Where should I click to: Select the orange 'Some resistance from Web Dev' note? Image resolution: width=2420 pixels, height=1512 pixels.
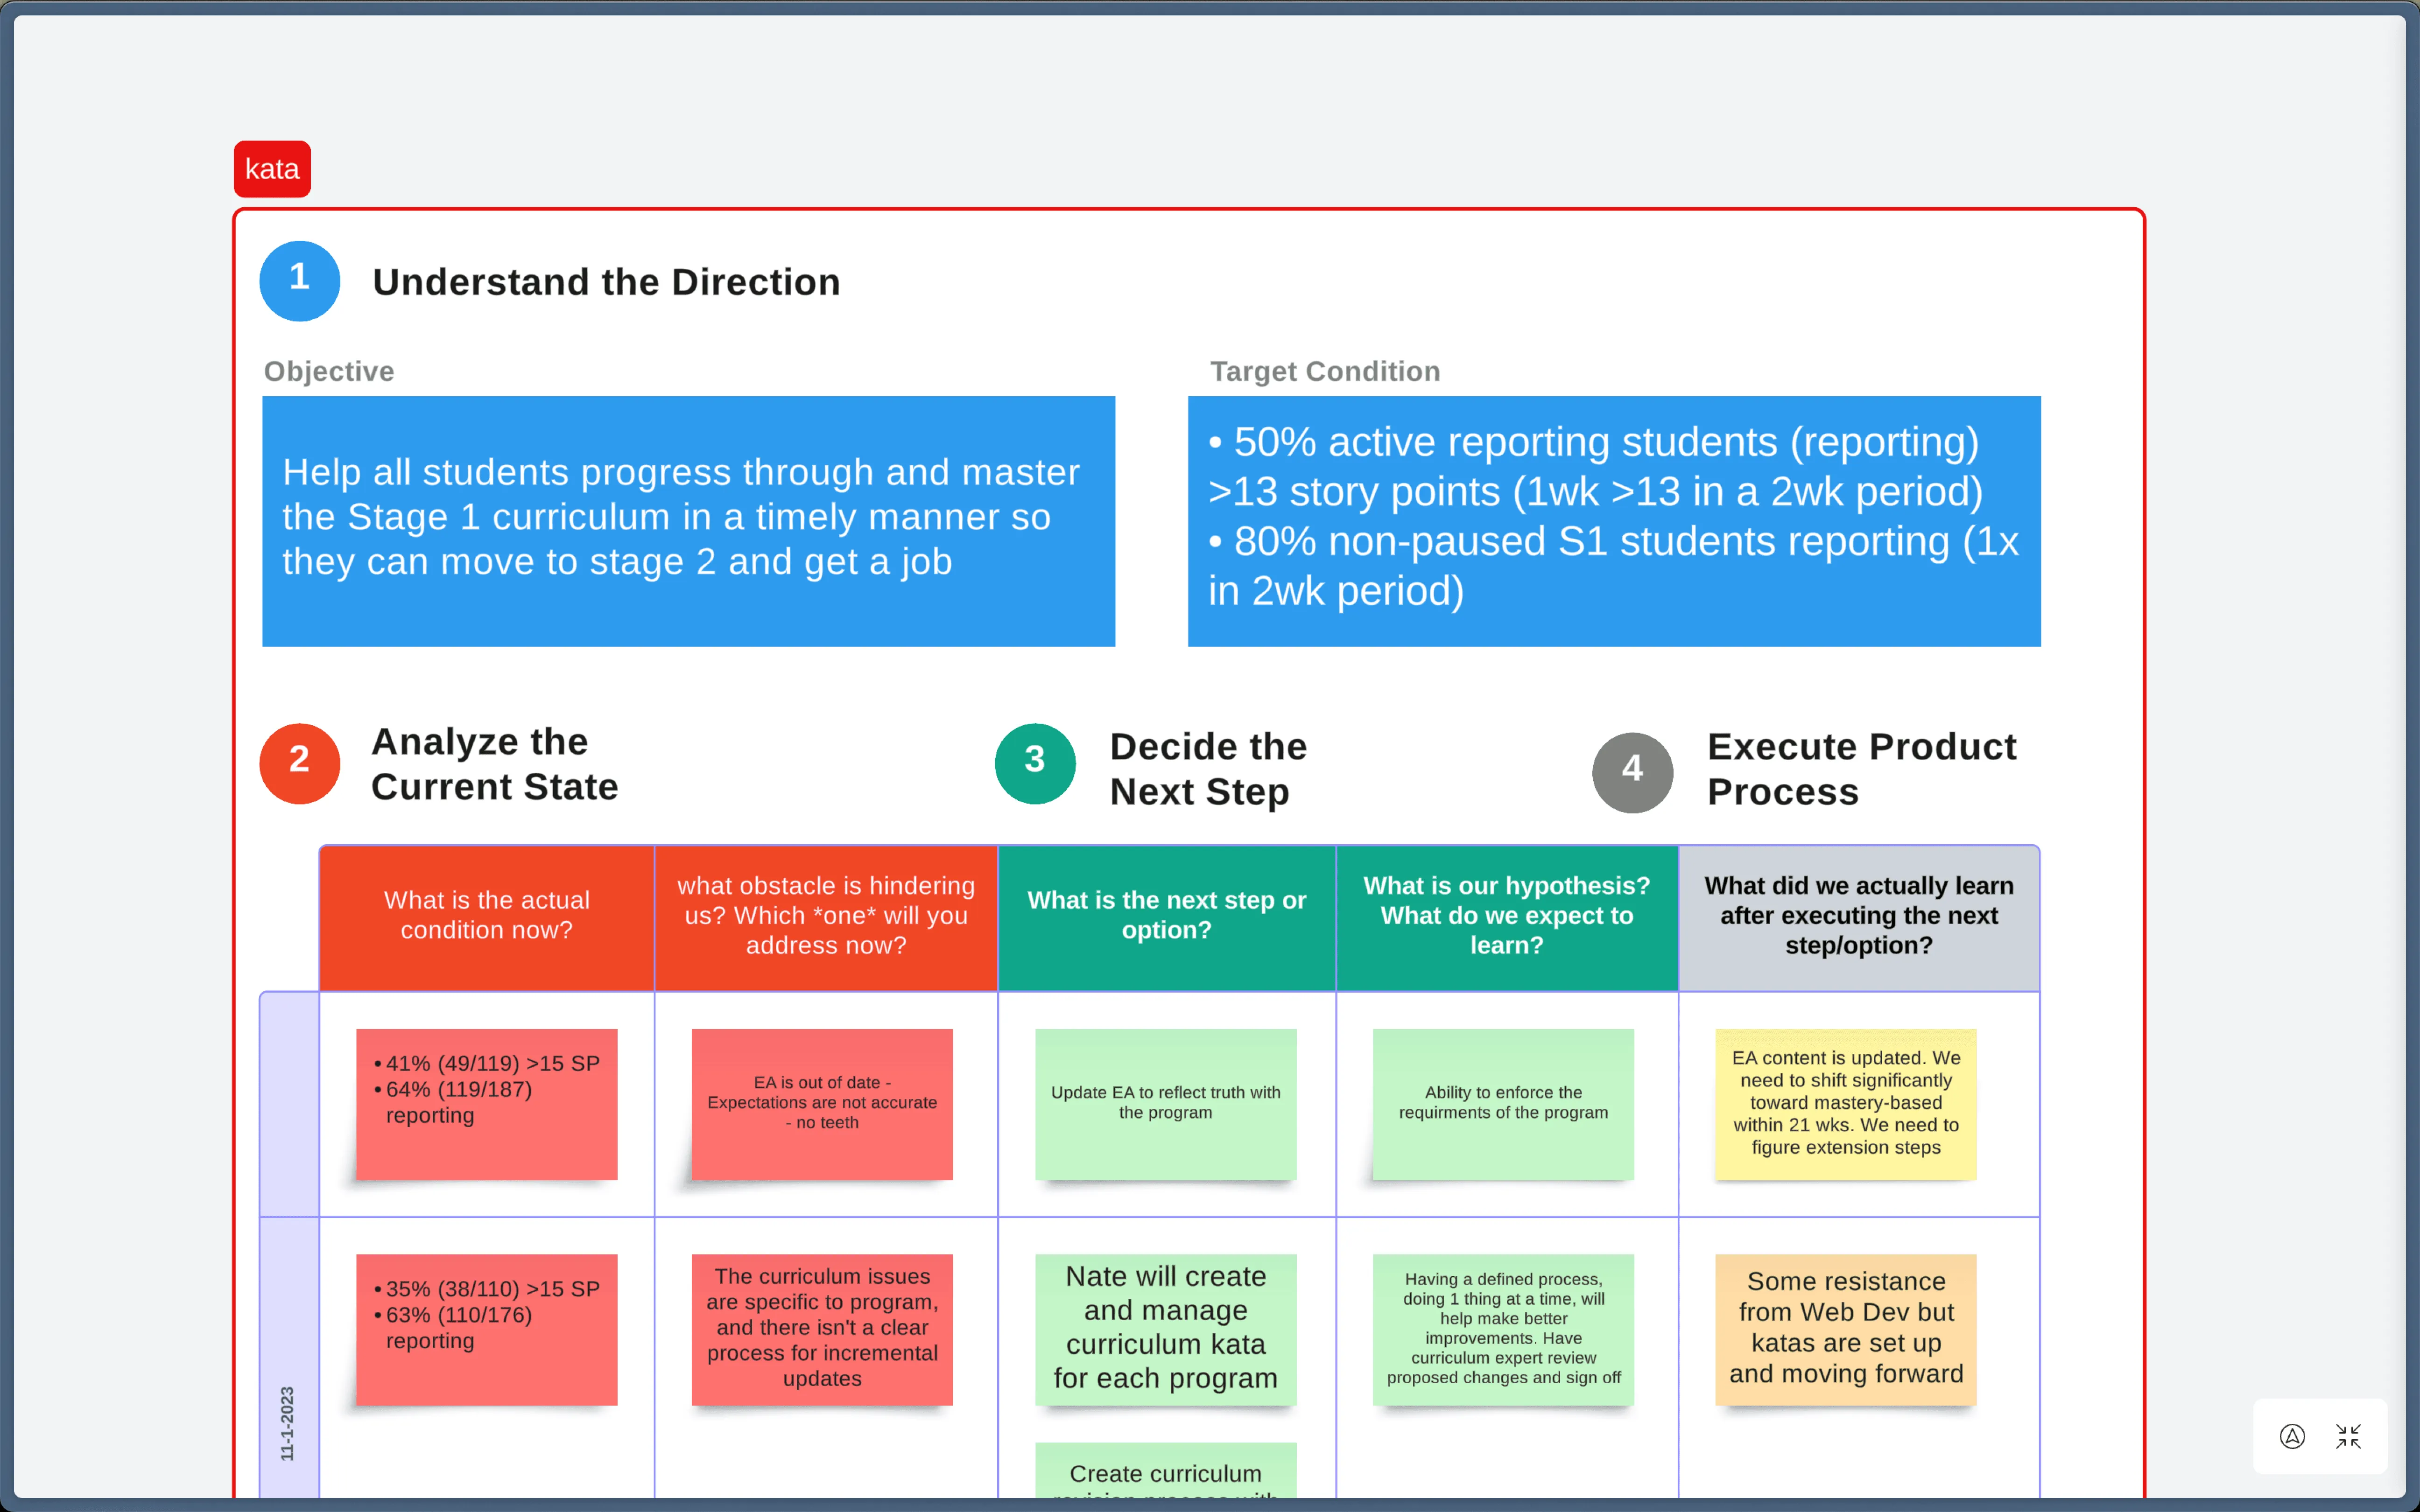(1846, 1330)
